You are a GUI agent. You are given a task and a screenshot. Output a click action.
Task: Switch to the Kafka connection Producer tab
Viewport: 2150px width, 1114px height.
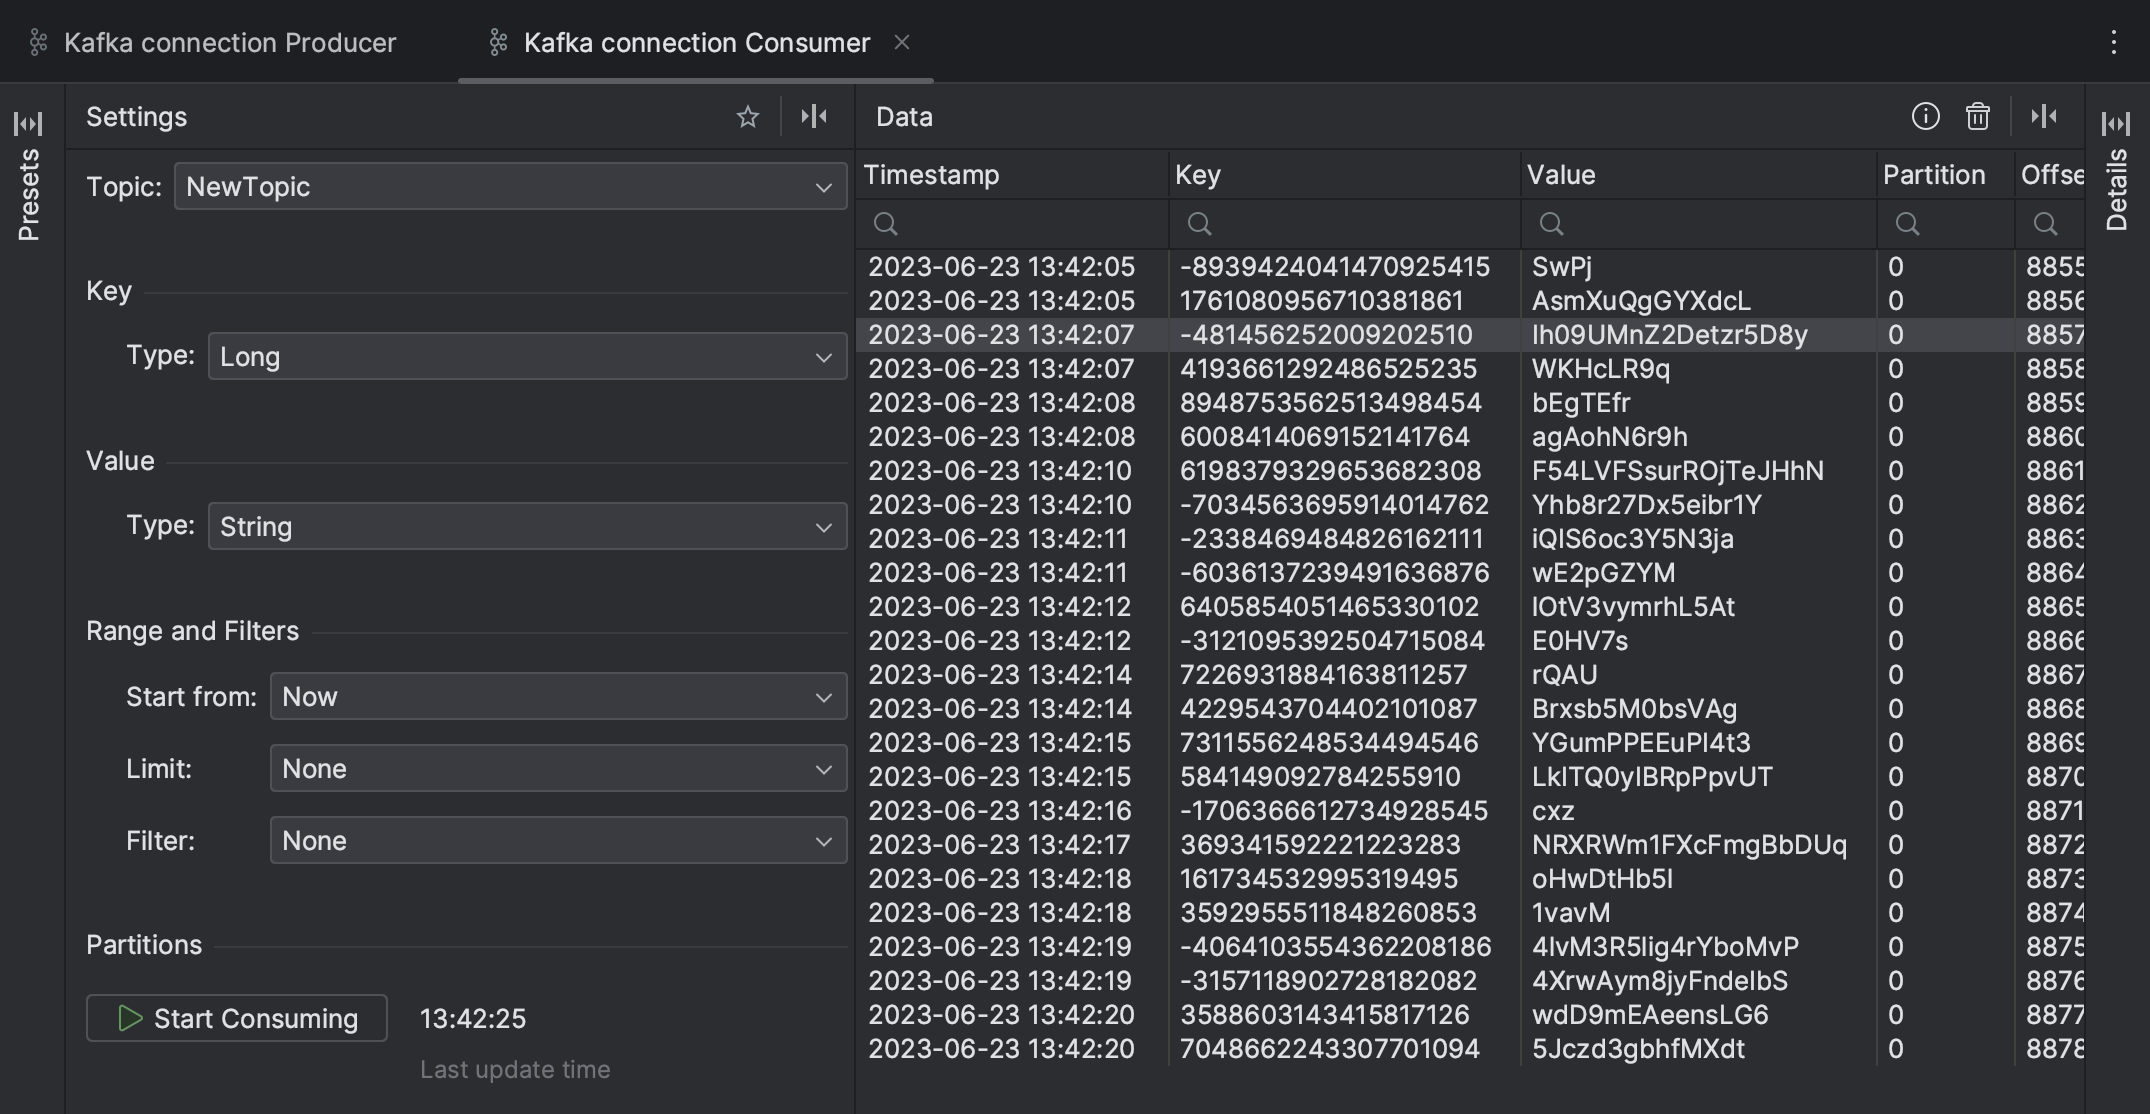pos(229,42)
